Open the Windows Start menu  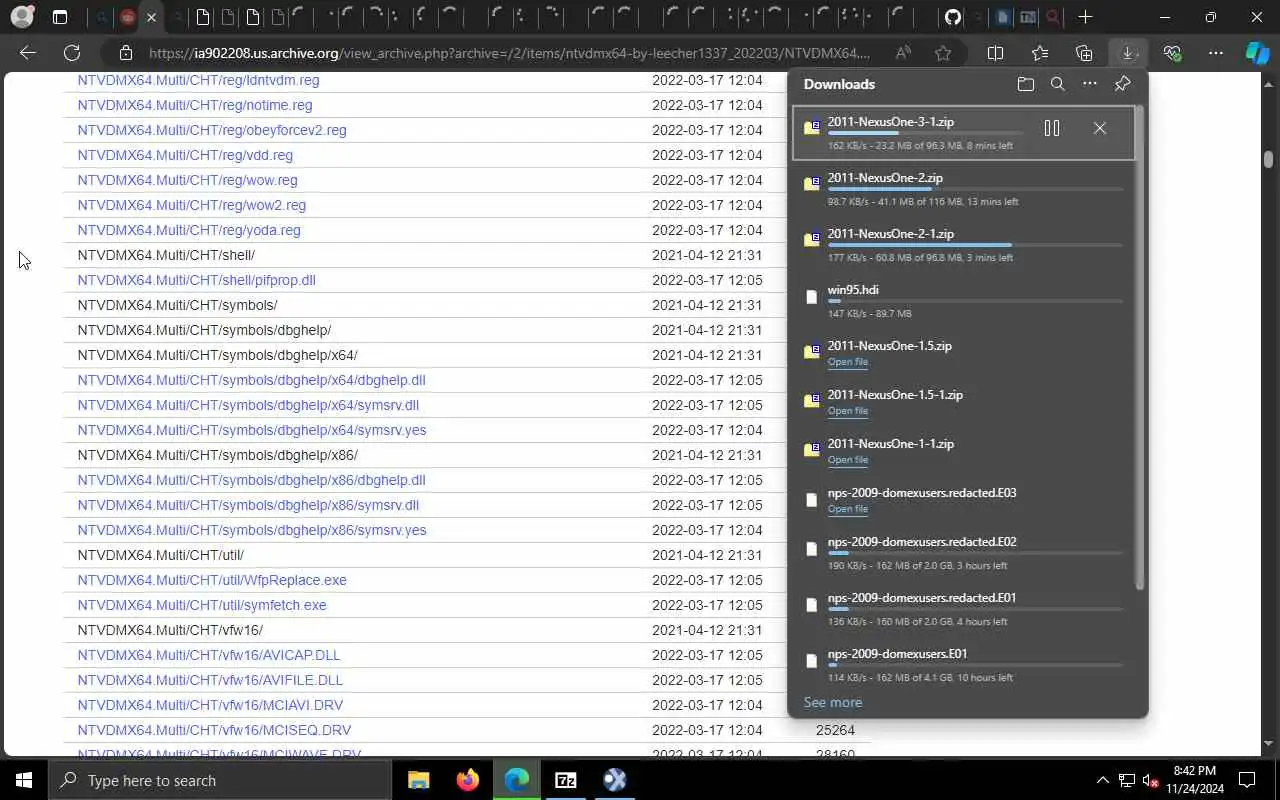[x=24, y=780]
